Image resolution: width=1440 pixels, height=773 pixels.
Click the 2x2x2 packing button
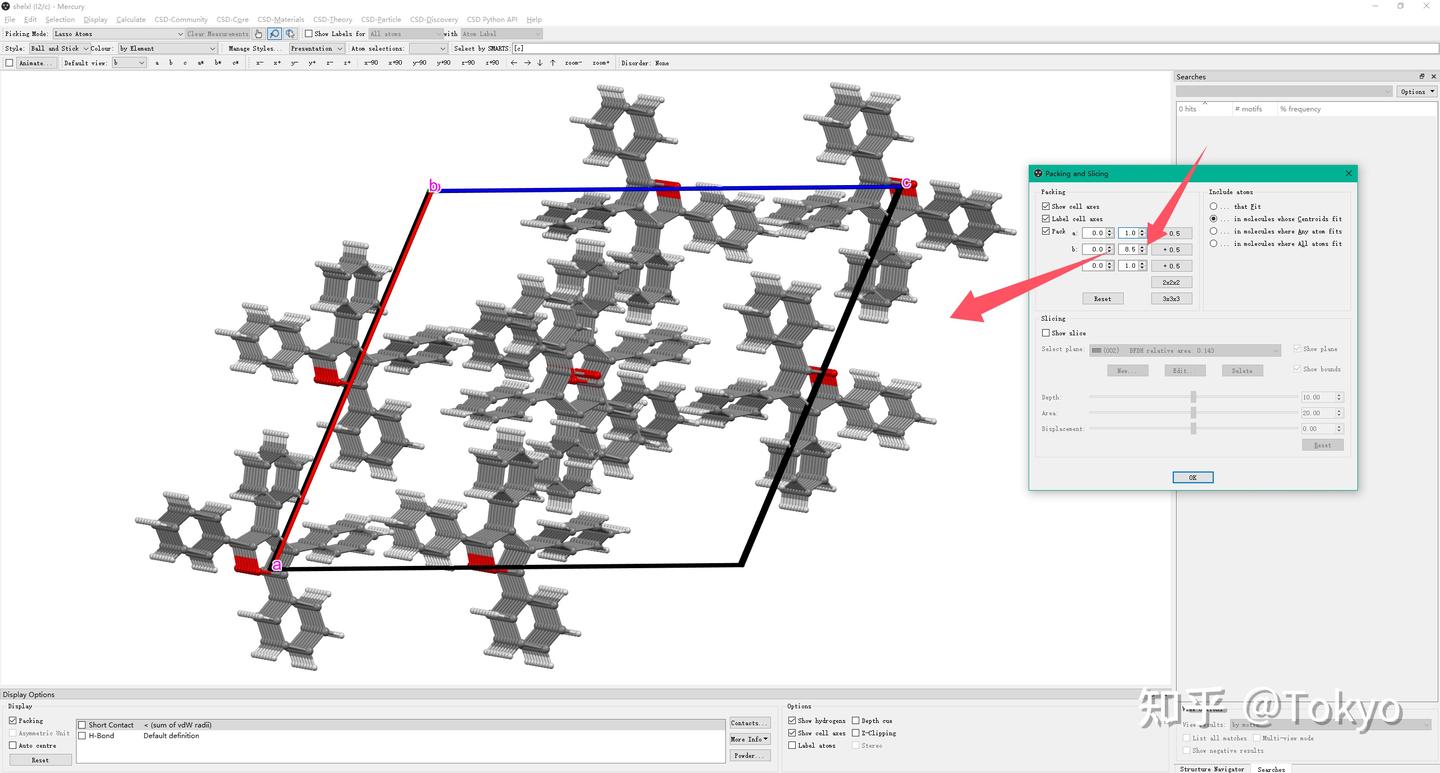[1171, 282]
